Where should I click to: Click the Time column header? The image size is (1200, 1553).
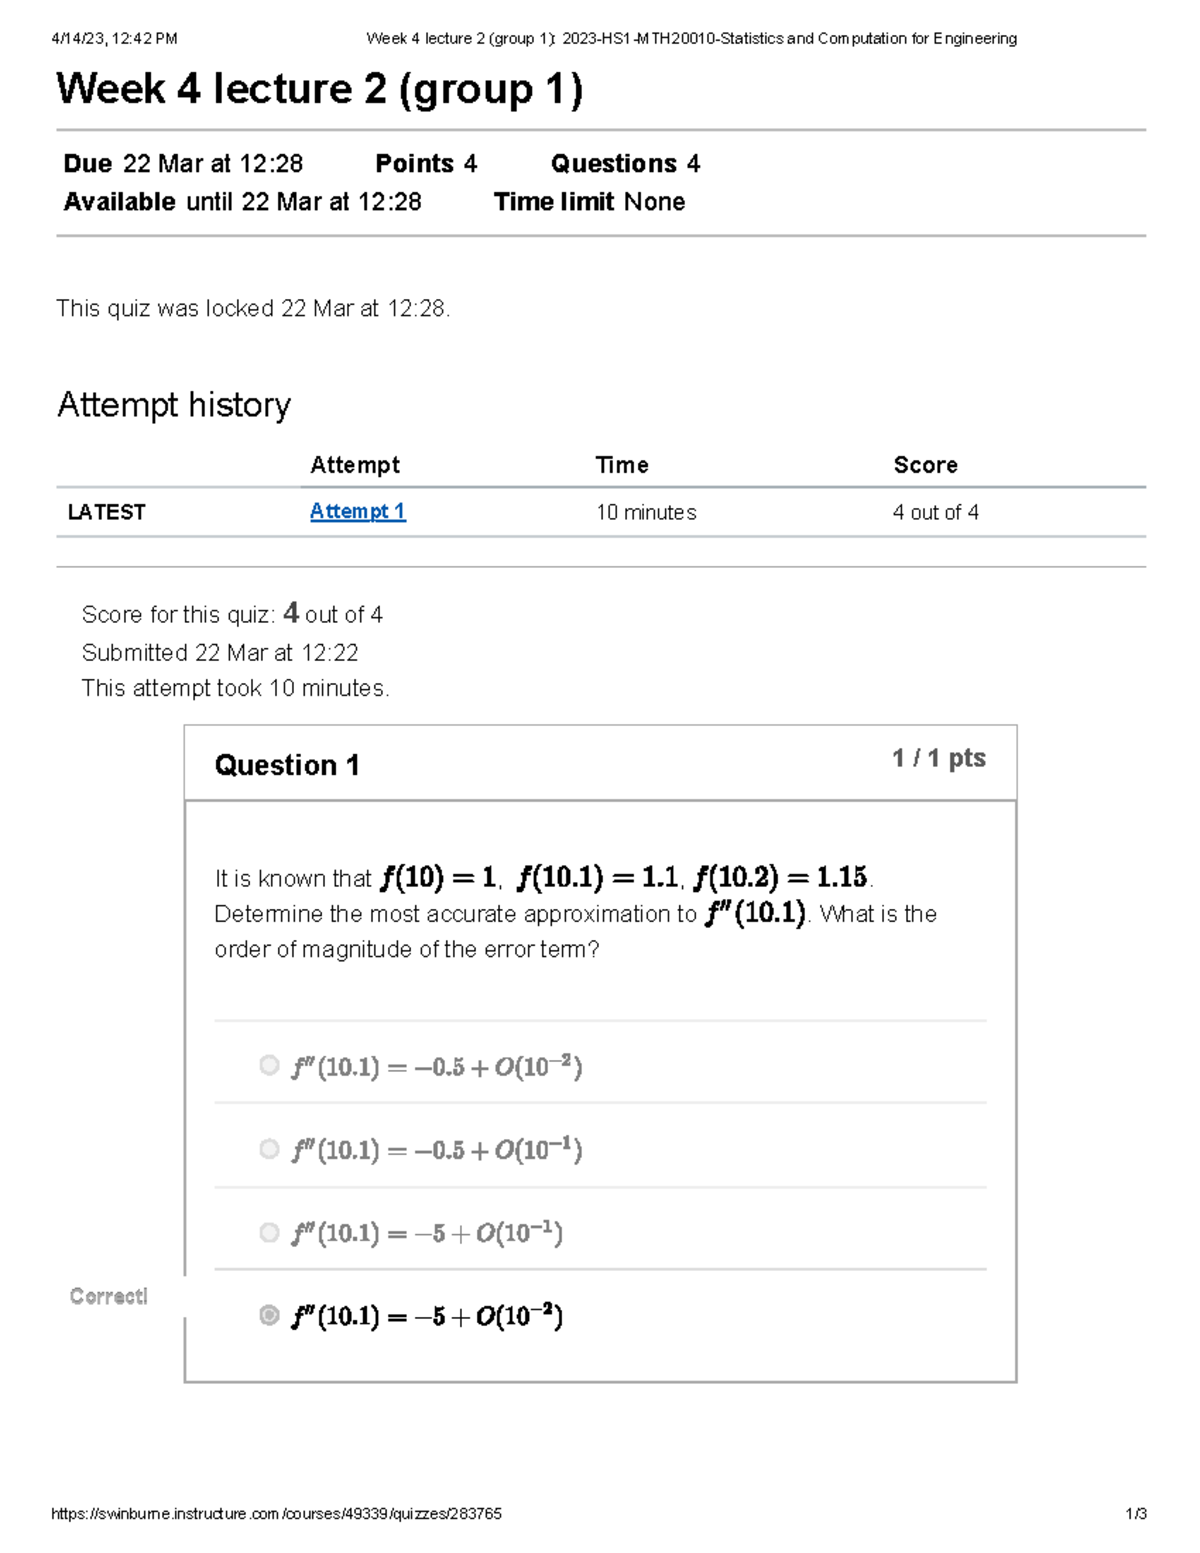click(x=622, y=464)
